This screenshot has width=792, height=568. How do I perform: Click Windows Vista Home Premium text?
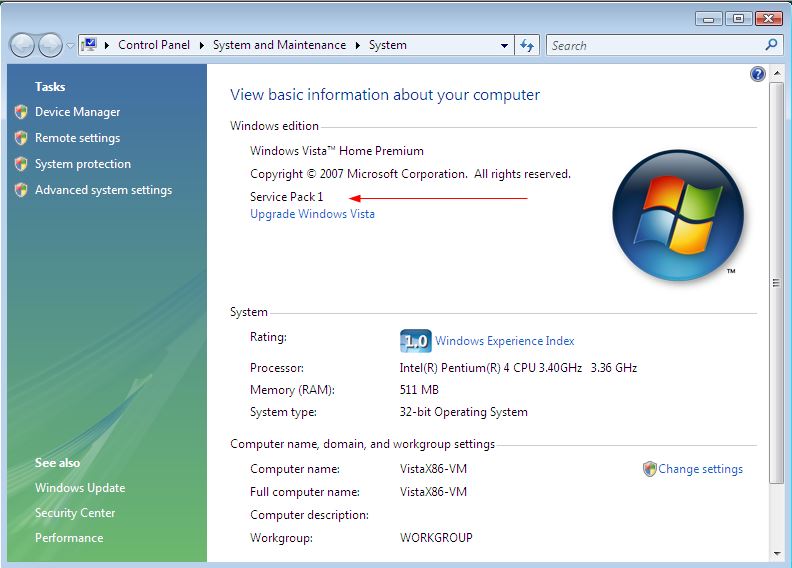click(337, 151)
